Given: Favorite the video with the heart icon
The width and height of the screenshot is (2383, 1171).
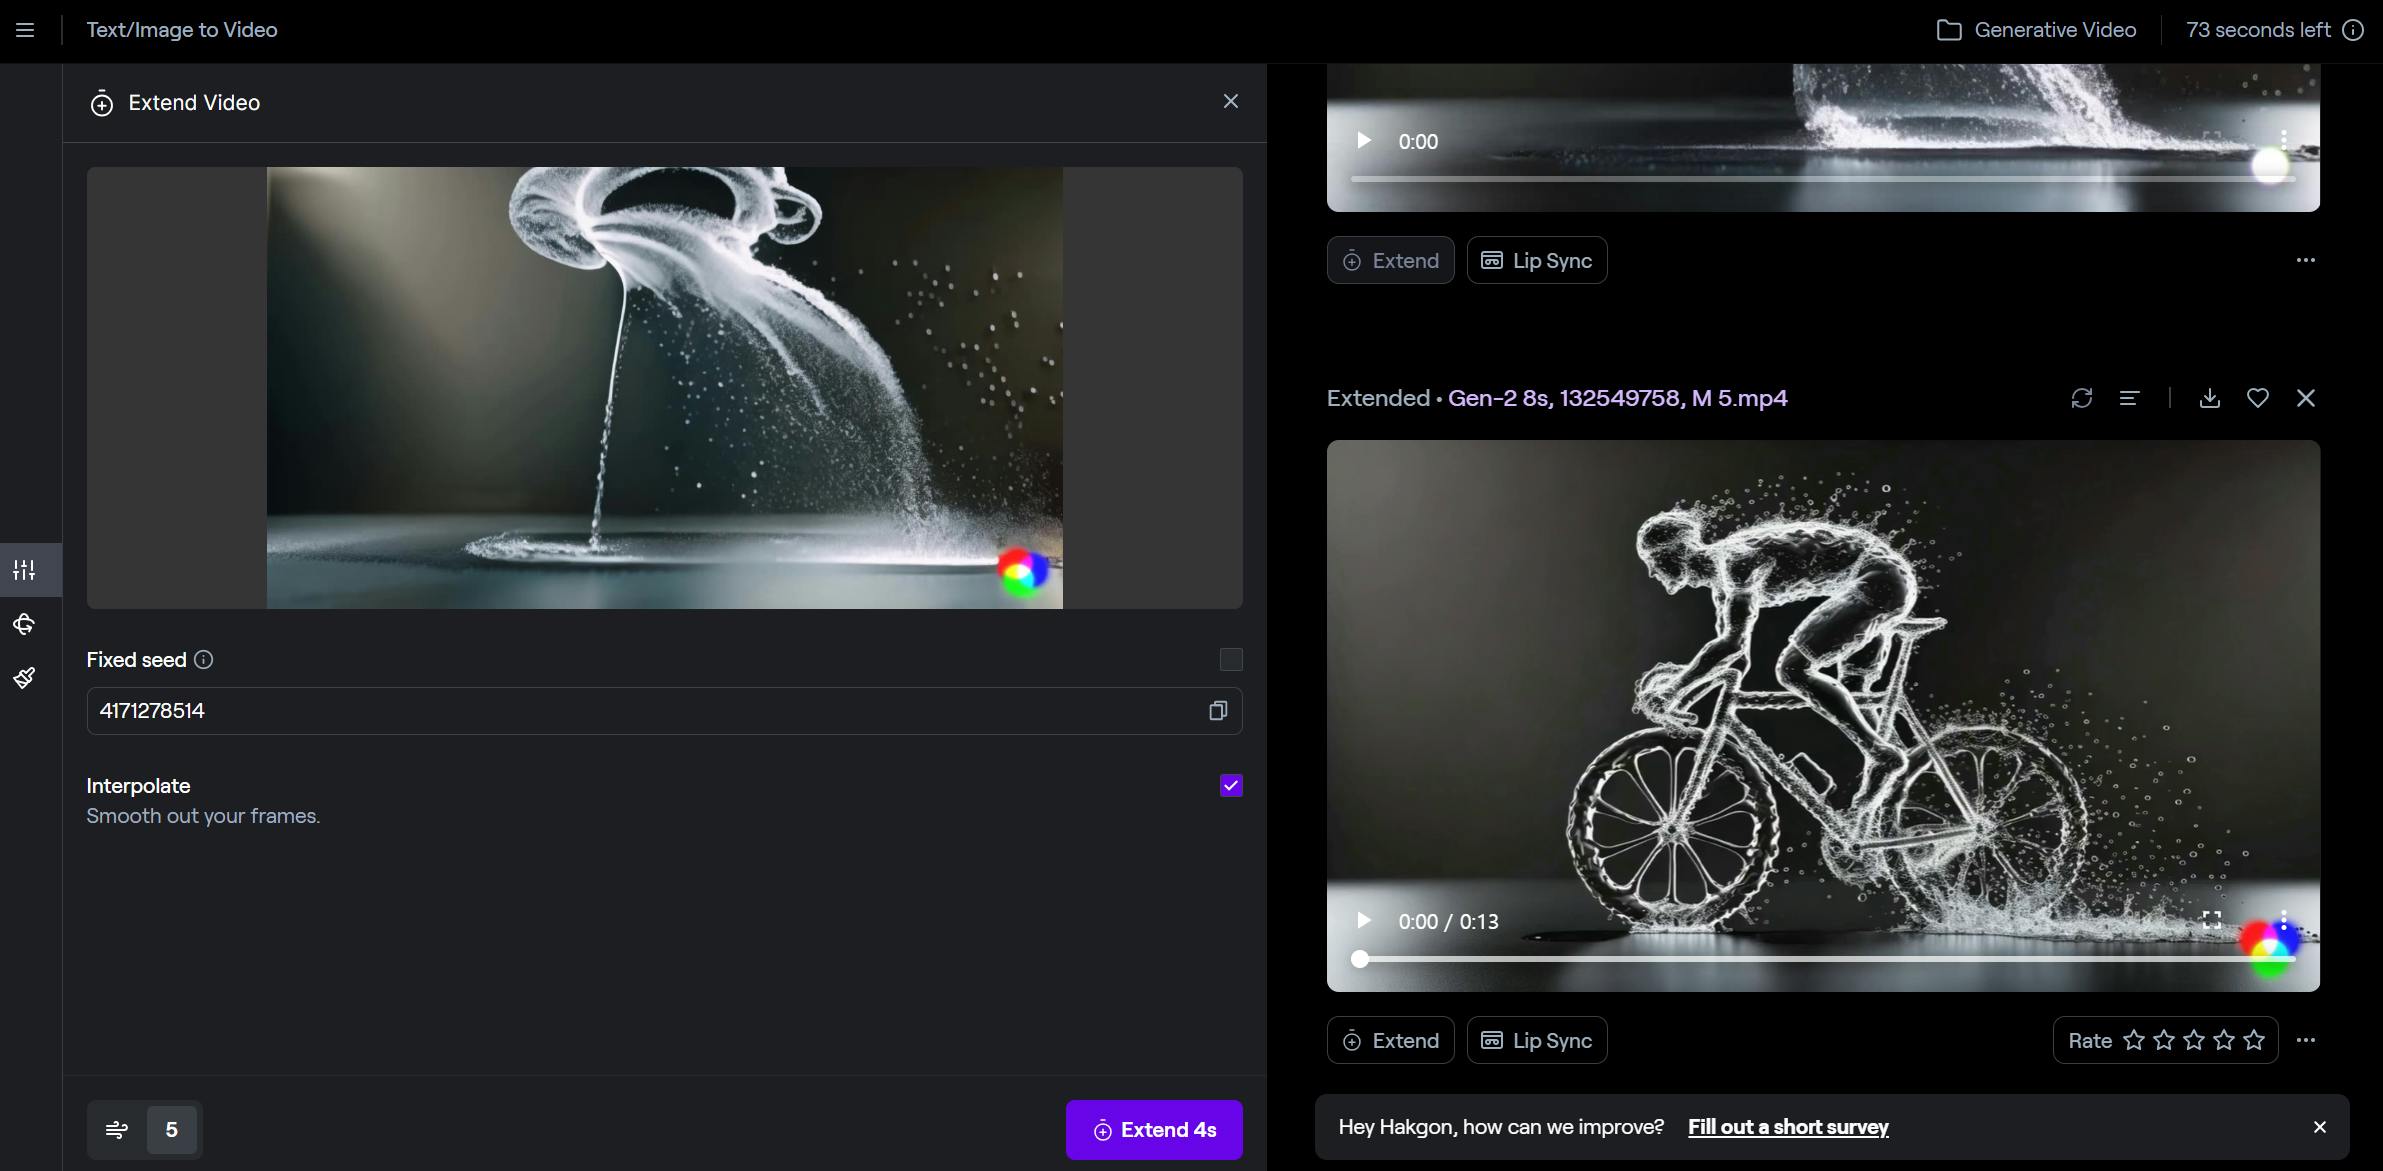Looking at the screenshot, I should pyautogui.click(x=2258, y=398).
